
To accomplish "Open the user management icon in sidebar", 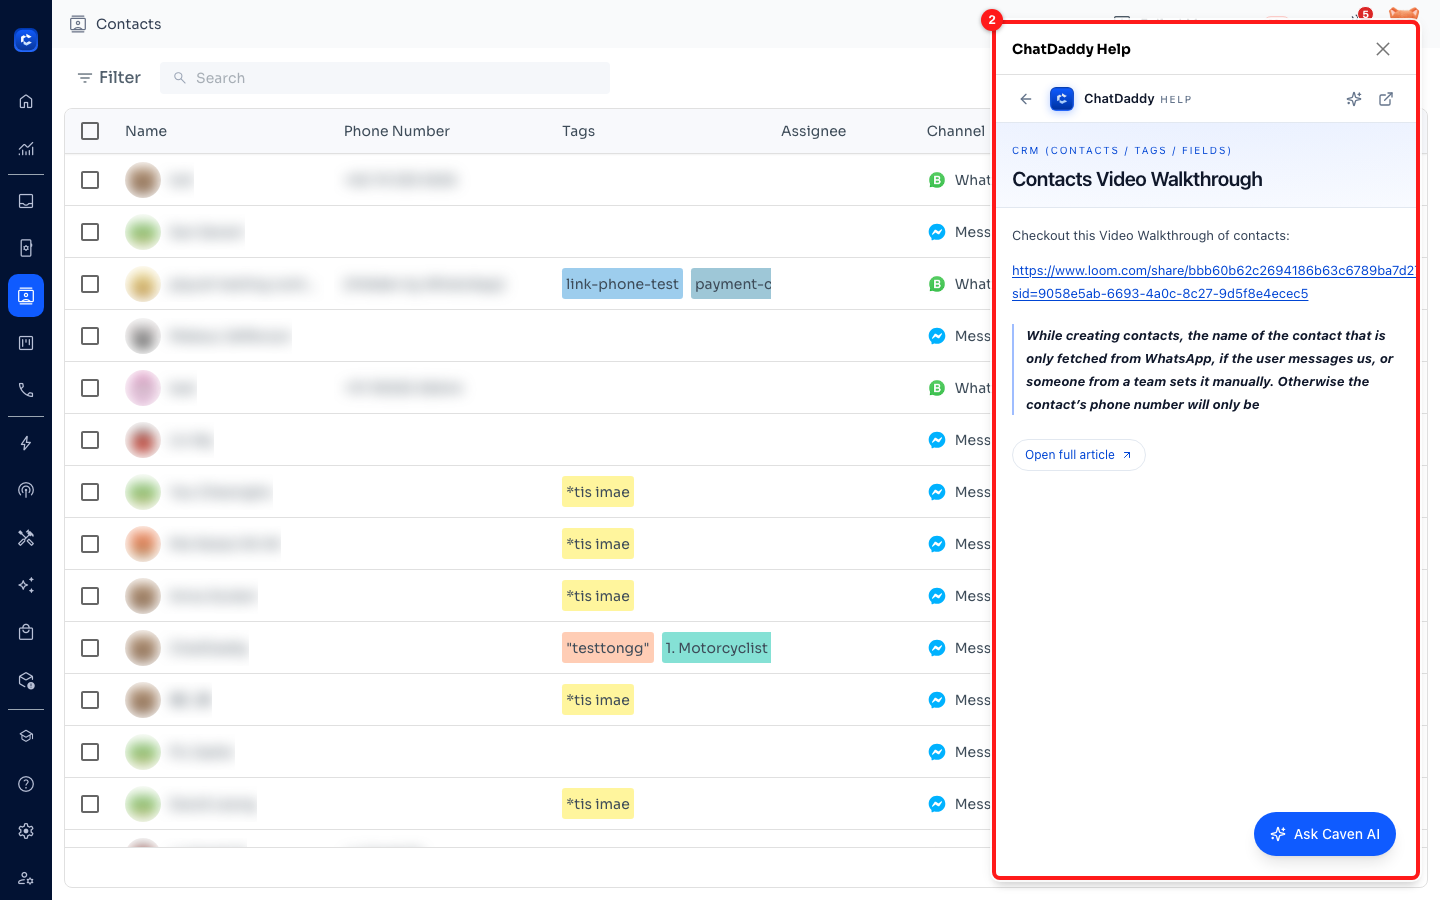I will (x=26, y=878).
